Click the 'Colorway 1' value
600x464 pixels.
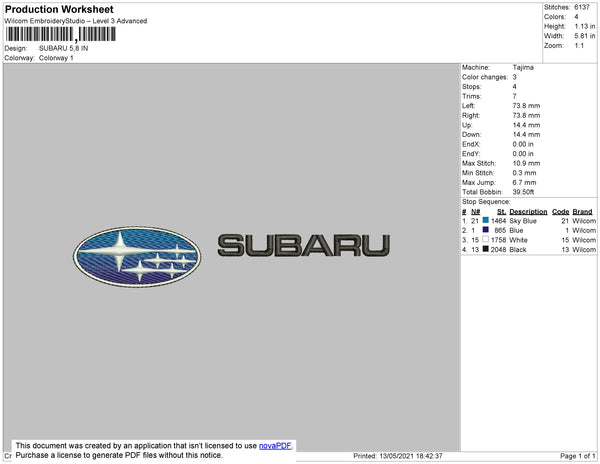[56, 58]
